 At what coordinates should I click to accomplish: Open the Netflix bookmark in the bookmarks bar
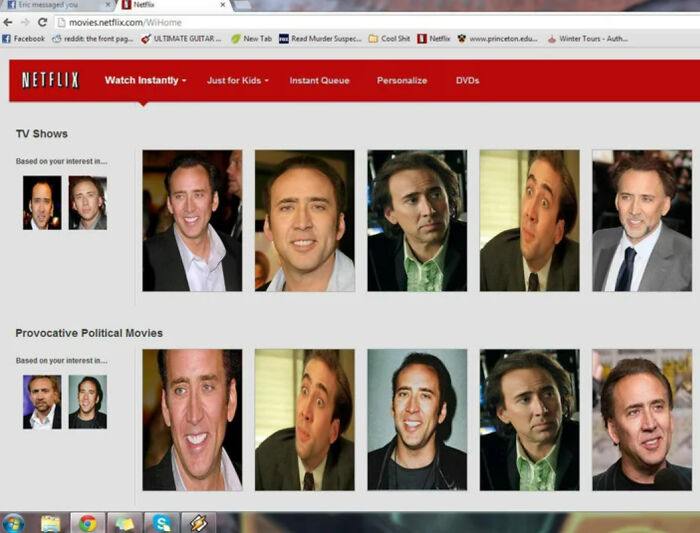click(x=433, y=39)
